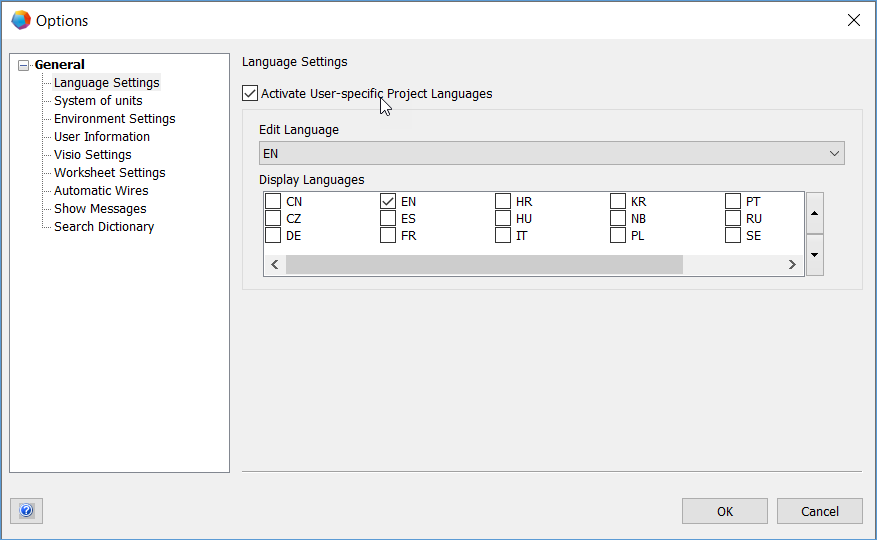Viewport: 877px width, 540px height.
Task: Click the Cancel button
Action: [x=819, y=511]
